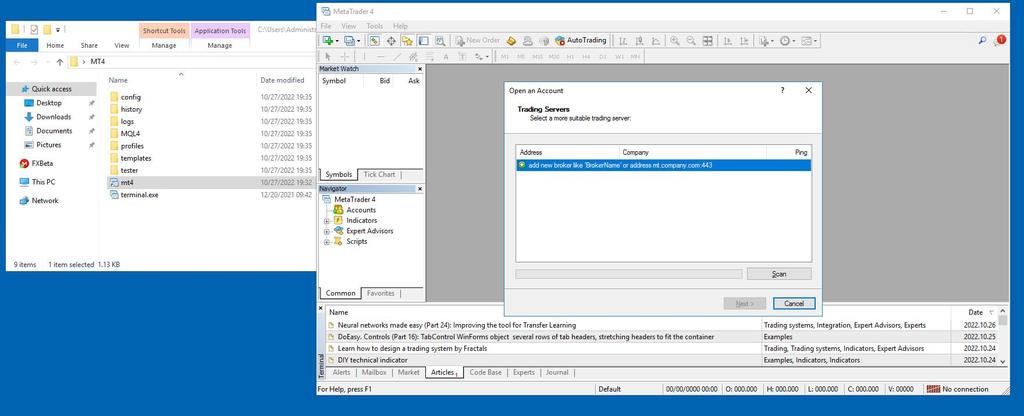Click the dialog help question mark
This screenshot has height=416, width=1024.
[x=782, y=91]
